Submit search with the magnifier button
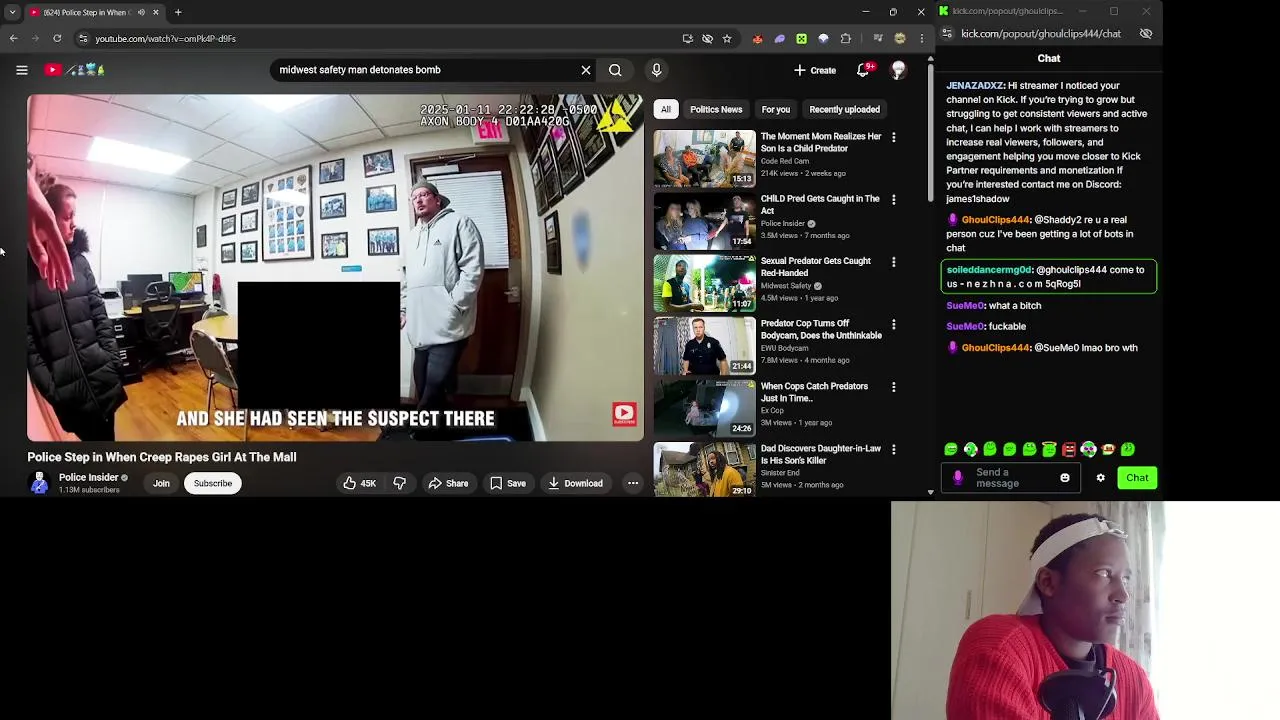 [615, 70]
